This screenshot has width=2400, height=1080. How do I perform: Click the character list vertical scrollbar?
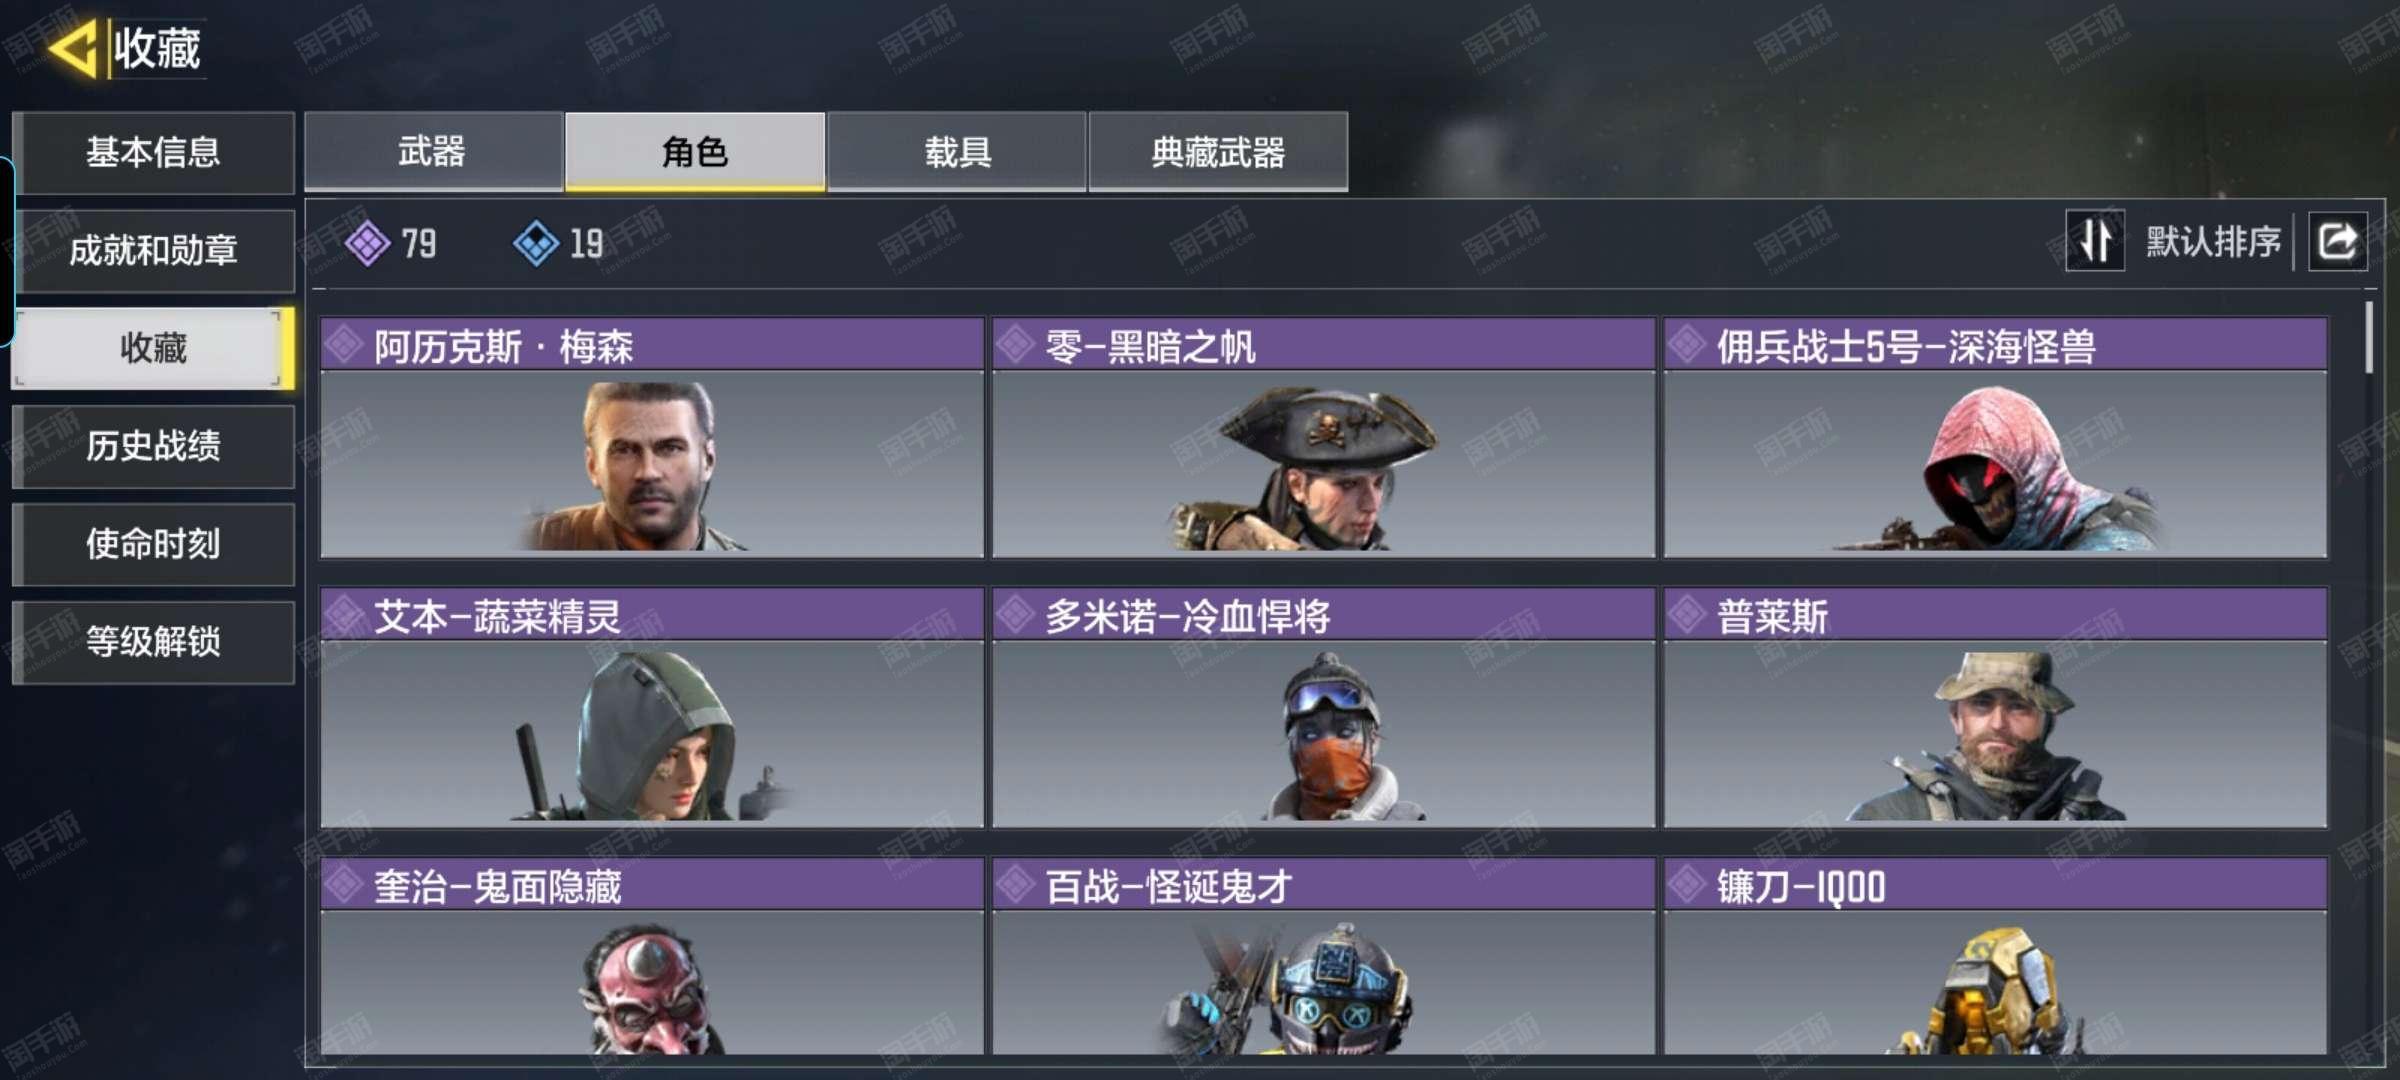pyautogui.click(x=2368, y=337)
